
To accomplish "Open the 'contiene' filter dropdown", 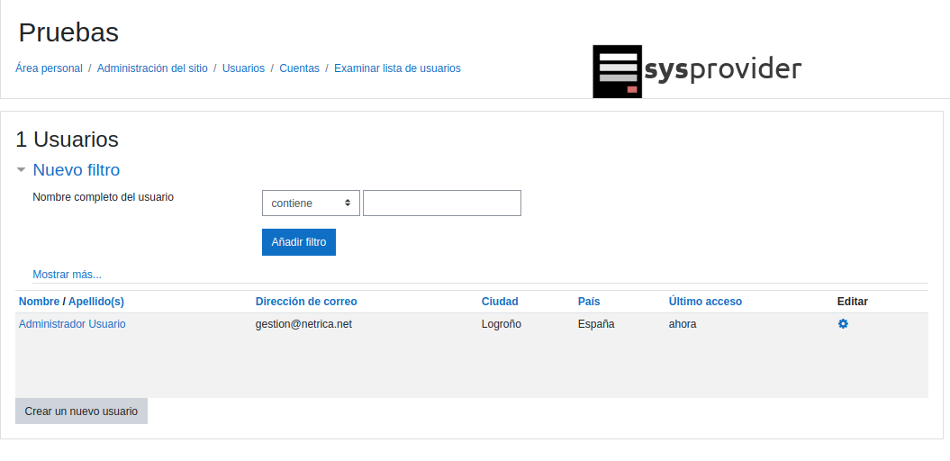I will click(311, 203).
